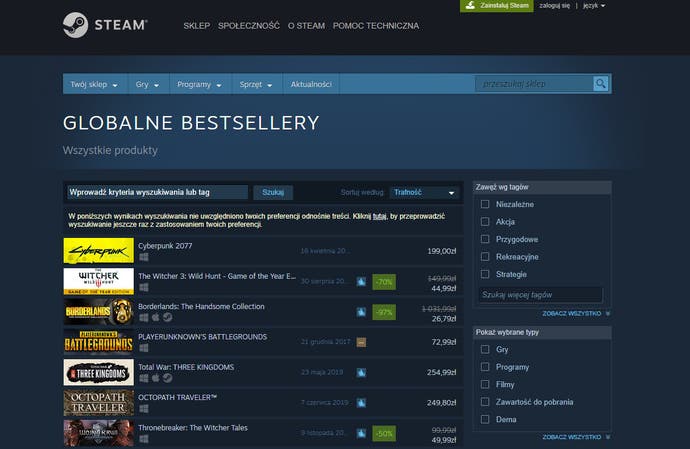Click the Cyberpunk 2077 thumbnail
Screen dimensions: 690x449
[x=99, y=250]
